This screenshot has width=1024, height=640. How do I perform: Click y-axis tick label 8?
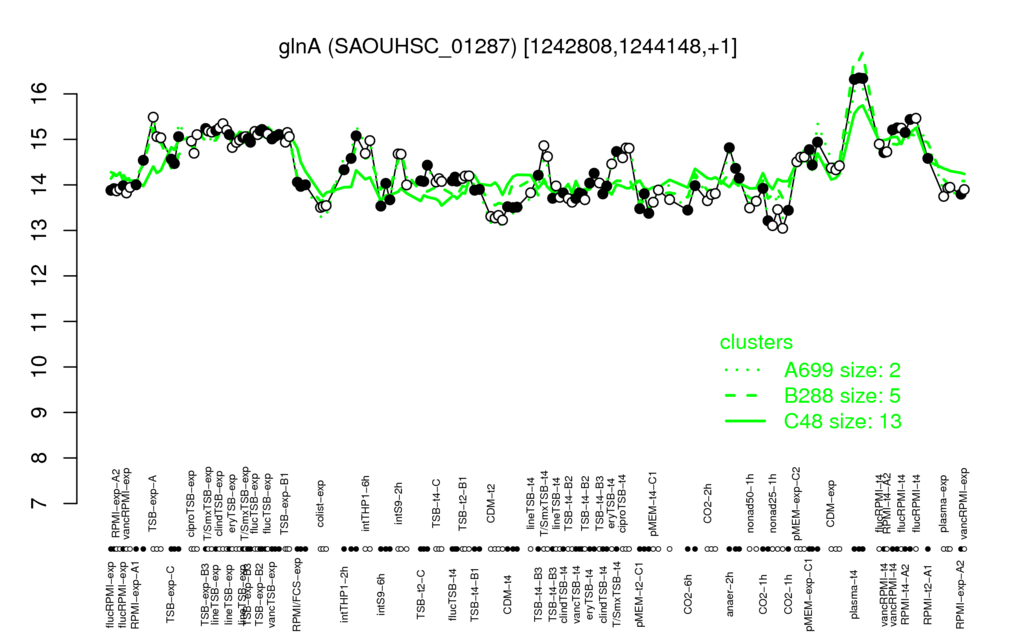(39, 458)
